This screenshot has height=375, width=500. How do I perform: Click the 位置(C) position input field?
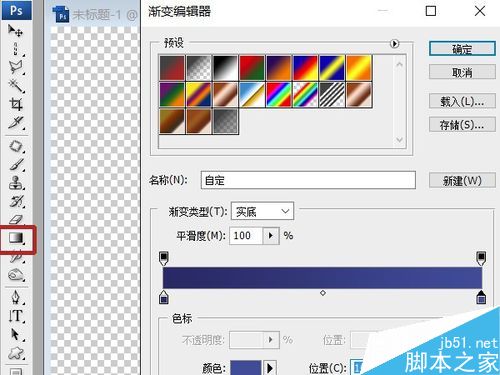[358, 367]
